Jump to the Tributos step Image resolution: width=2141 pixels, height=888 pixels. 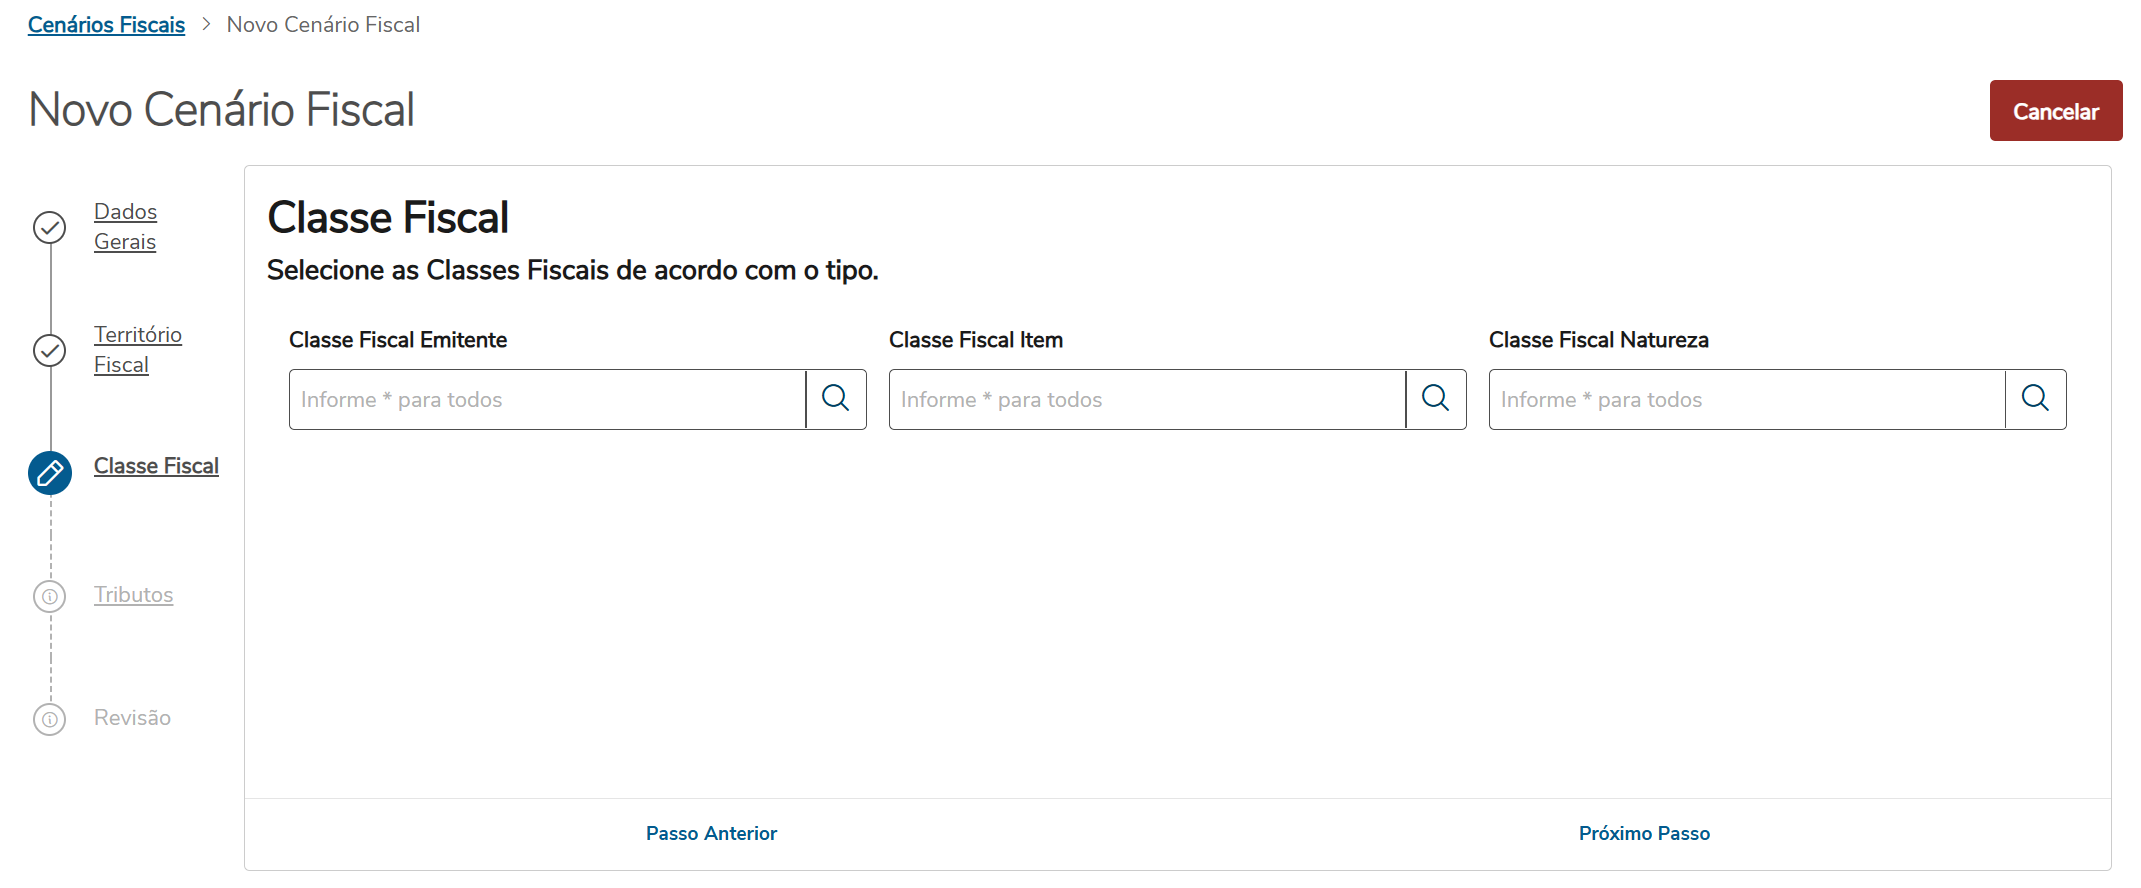[133, 595]
